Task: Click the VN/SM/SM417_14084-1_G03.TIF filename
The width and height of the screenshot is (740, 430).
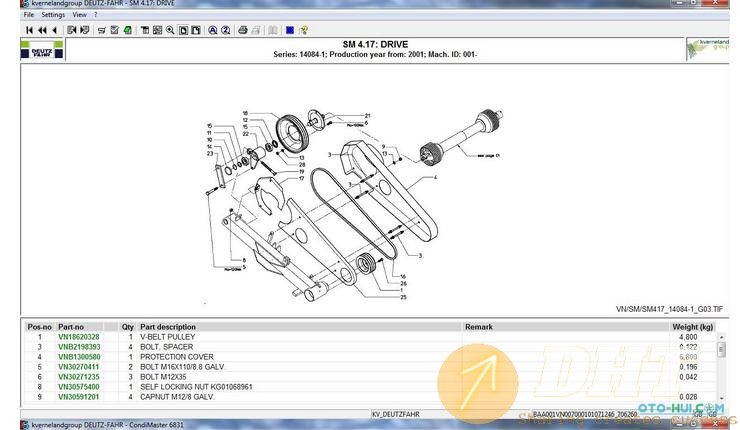Action: (x=669, y=309)
